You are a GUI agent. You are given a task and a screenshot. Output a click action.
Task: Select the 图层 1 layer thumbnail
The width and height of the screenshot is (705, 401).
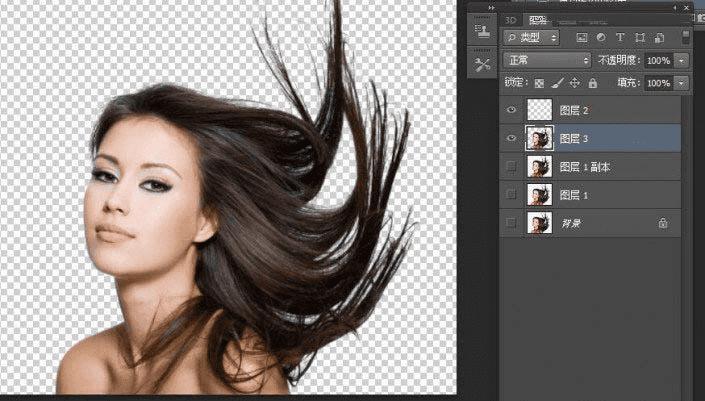click(540, 195)
